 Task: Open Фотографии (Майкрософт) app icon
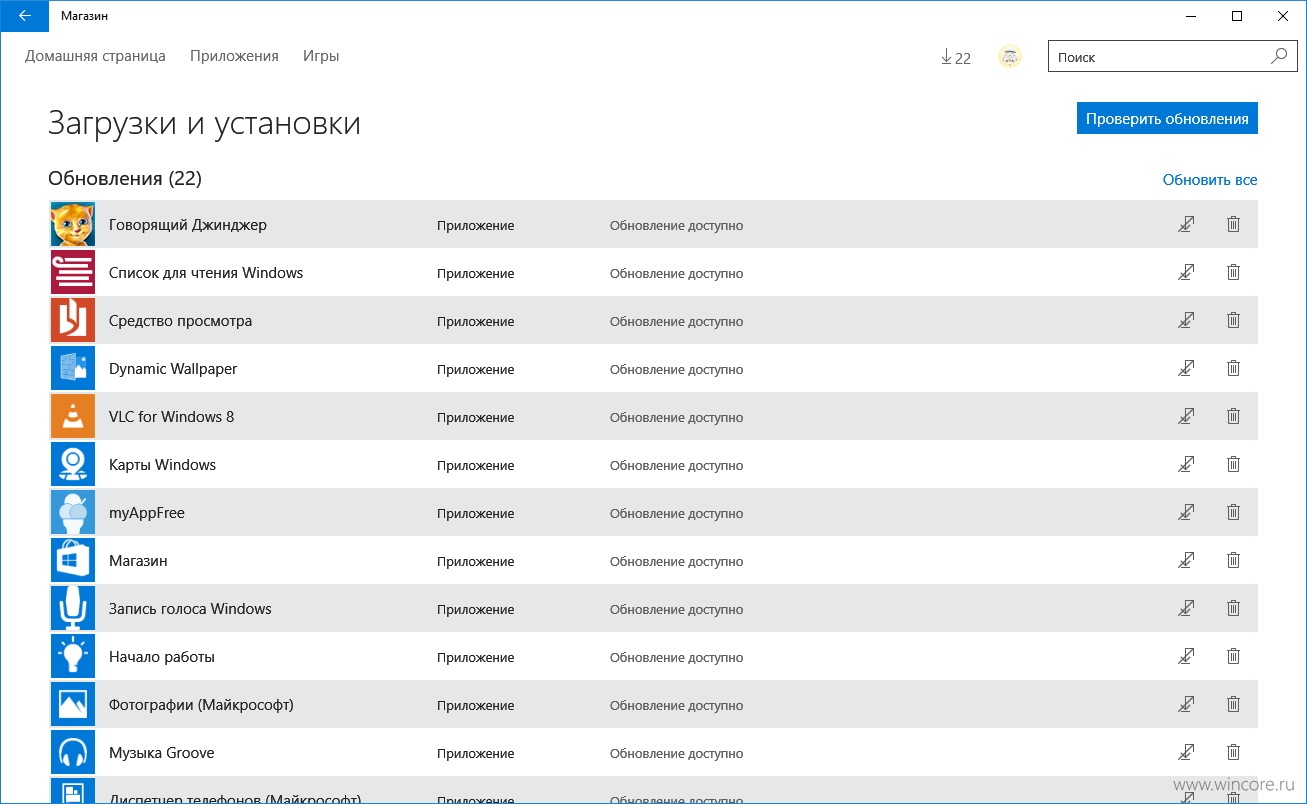(73, 705)
